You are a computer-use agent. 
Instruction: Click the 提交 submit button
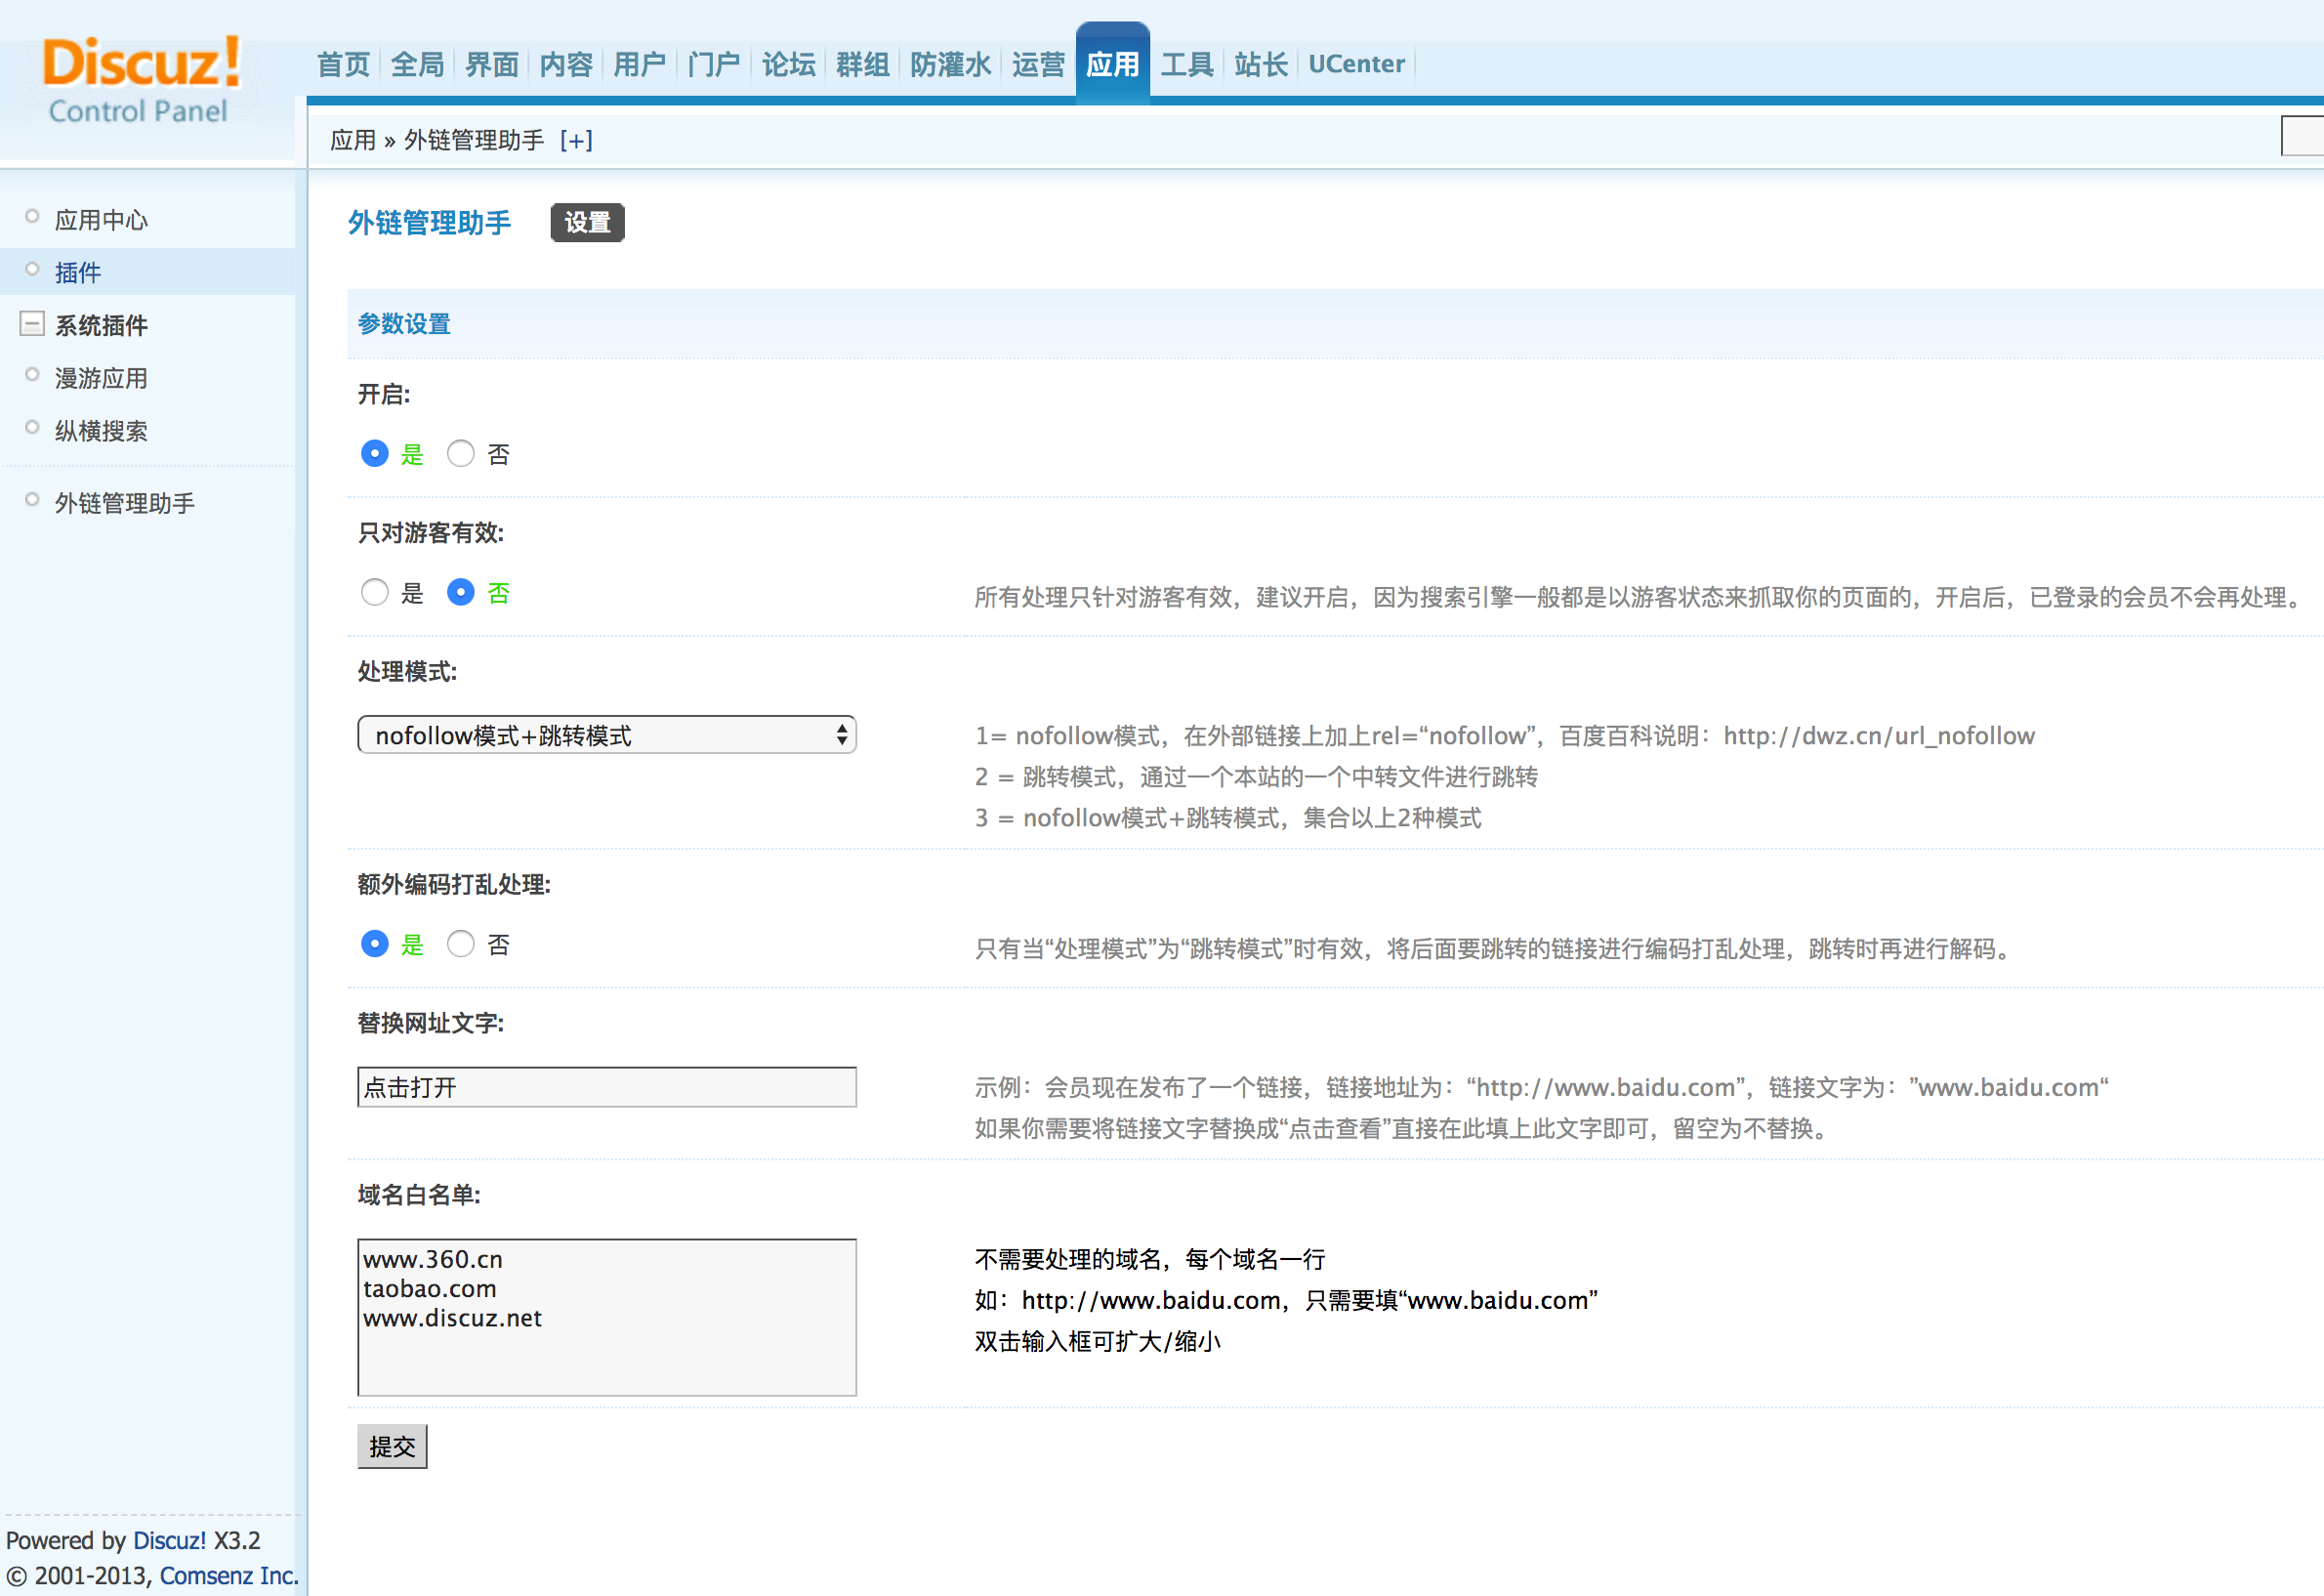(x=392, y=1447)
